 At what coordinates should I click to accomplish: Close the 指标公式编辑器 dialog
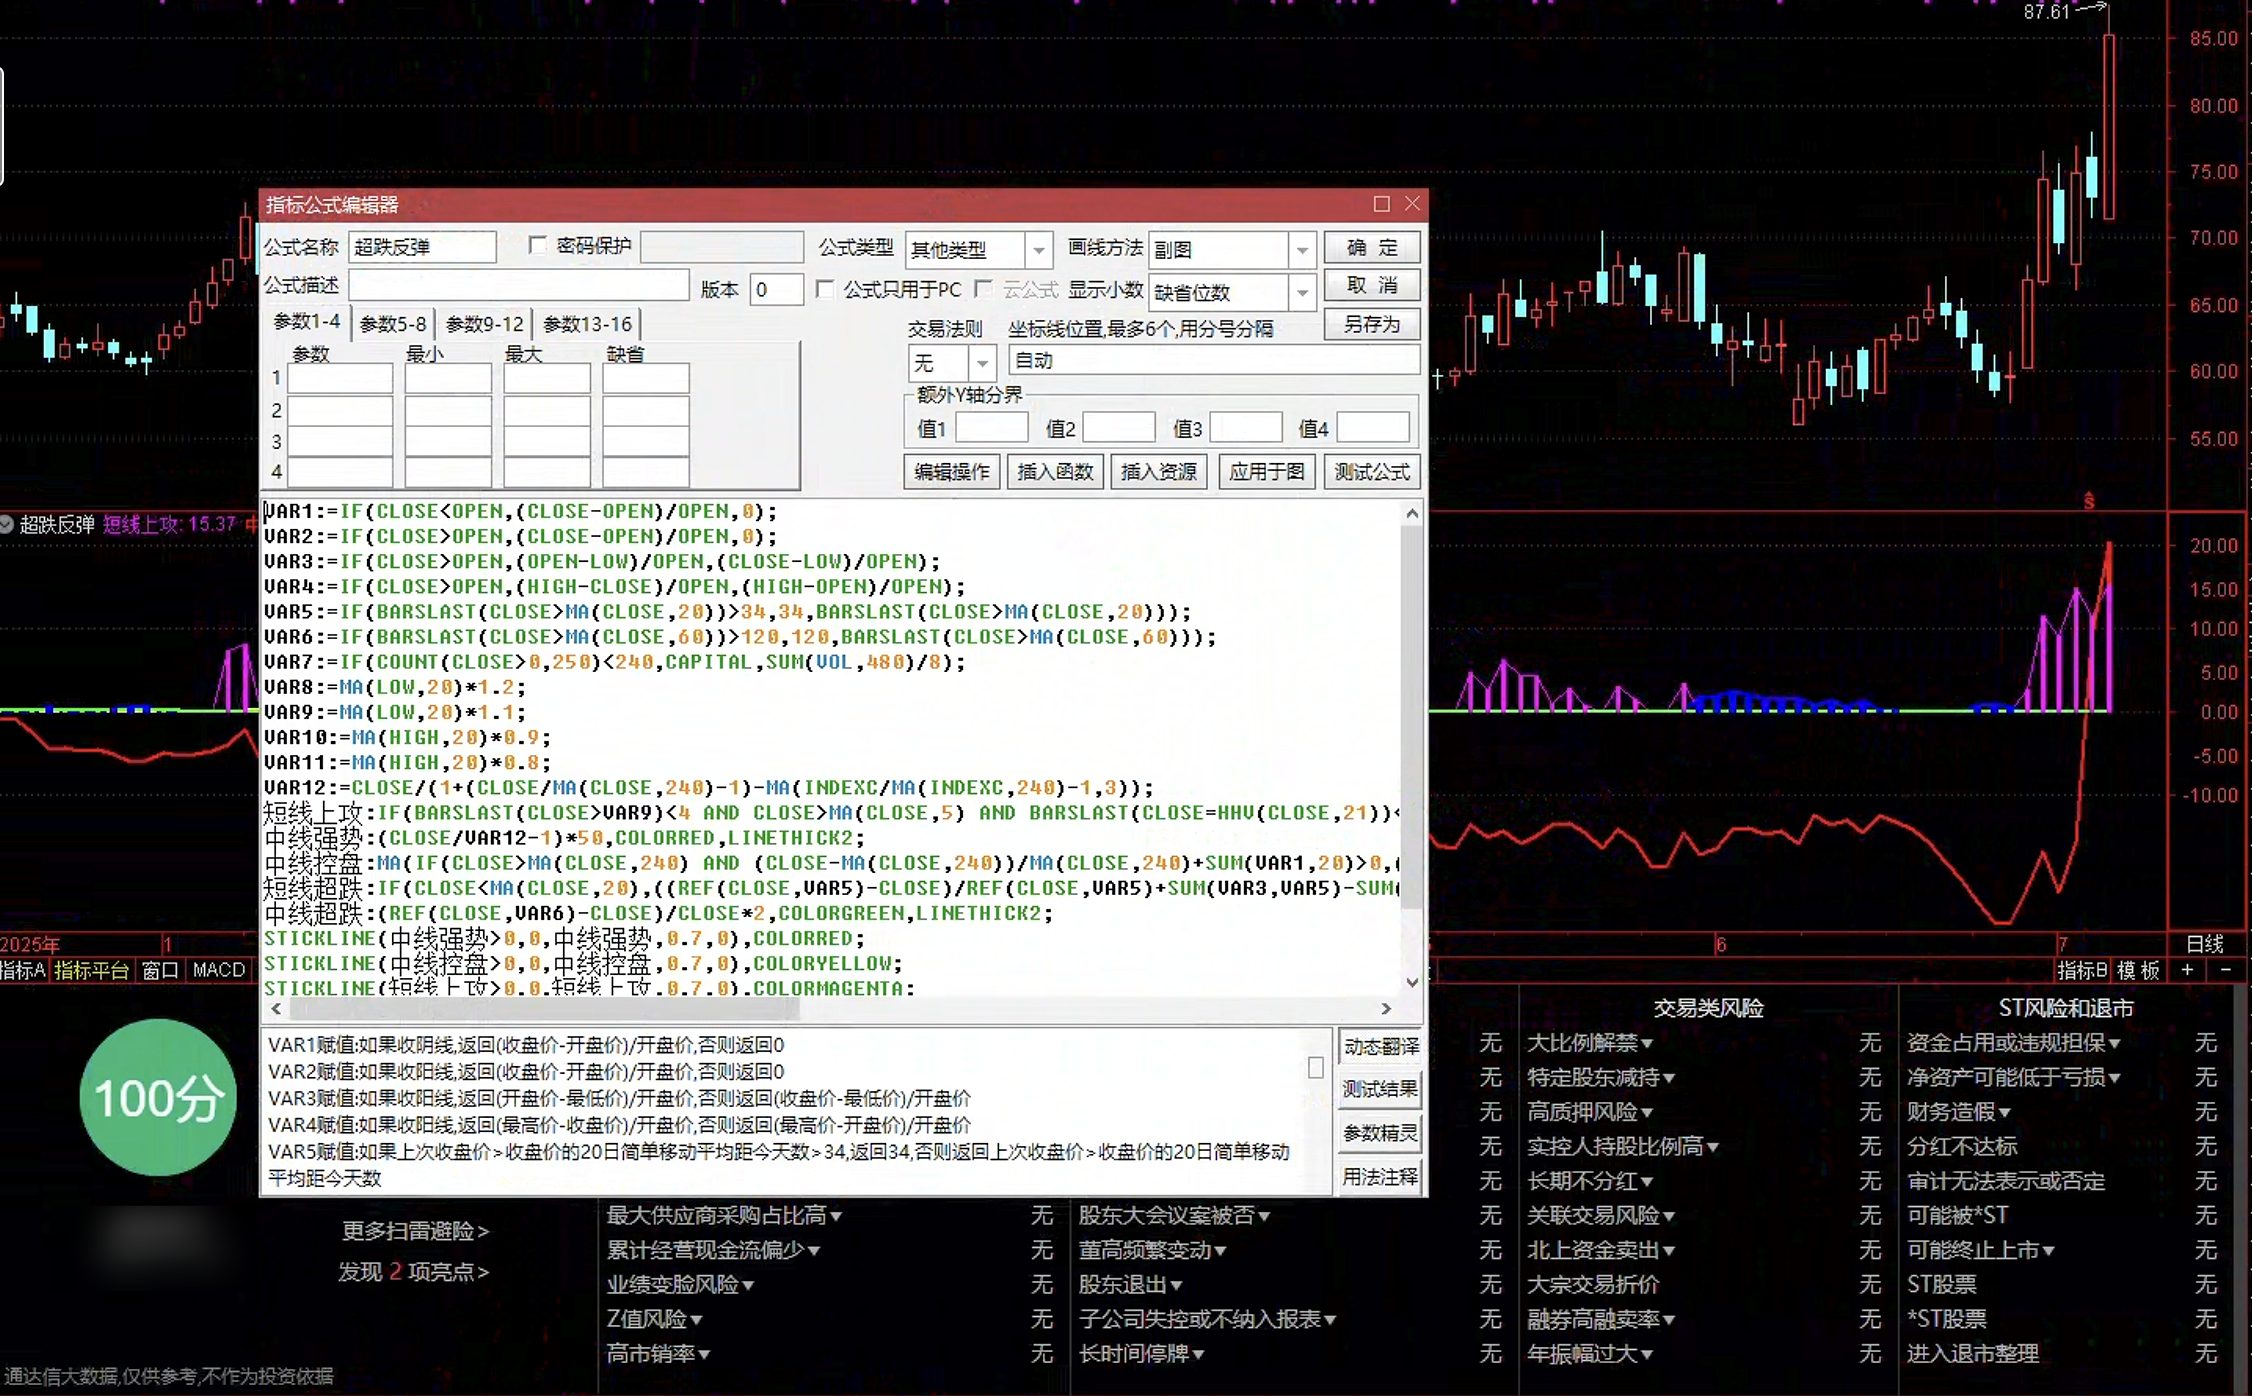pyautogui.click(x=1412, y=204)
